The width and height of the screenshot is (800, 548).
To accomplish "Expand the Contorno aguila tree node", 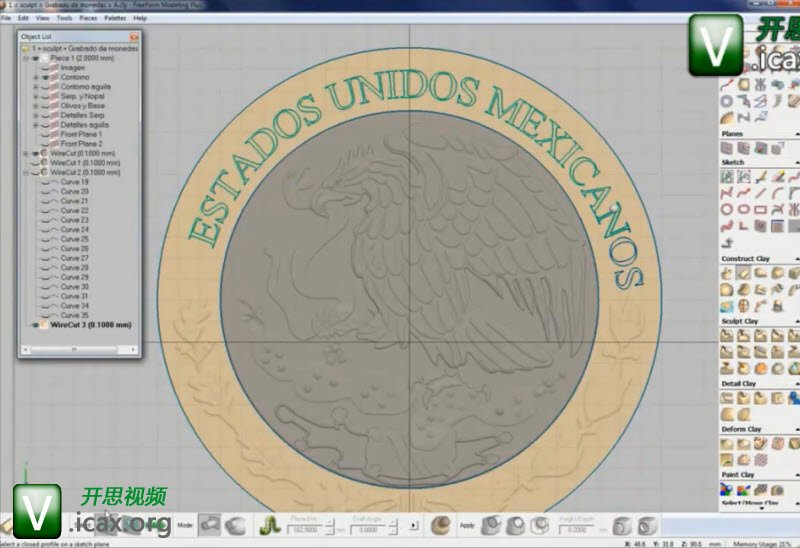I will click(x=36, y=87).
